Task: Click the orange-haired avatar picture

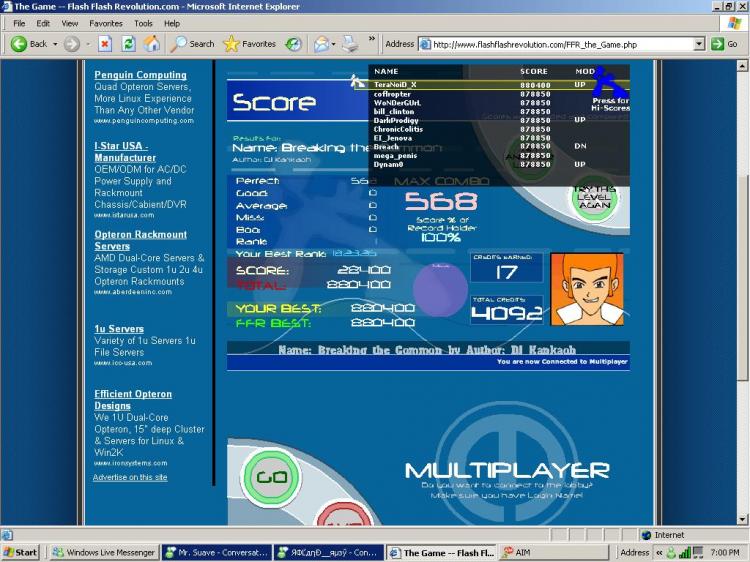Action: click(x=587, y=289)
